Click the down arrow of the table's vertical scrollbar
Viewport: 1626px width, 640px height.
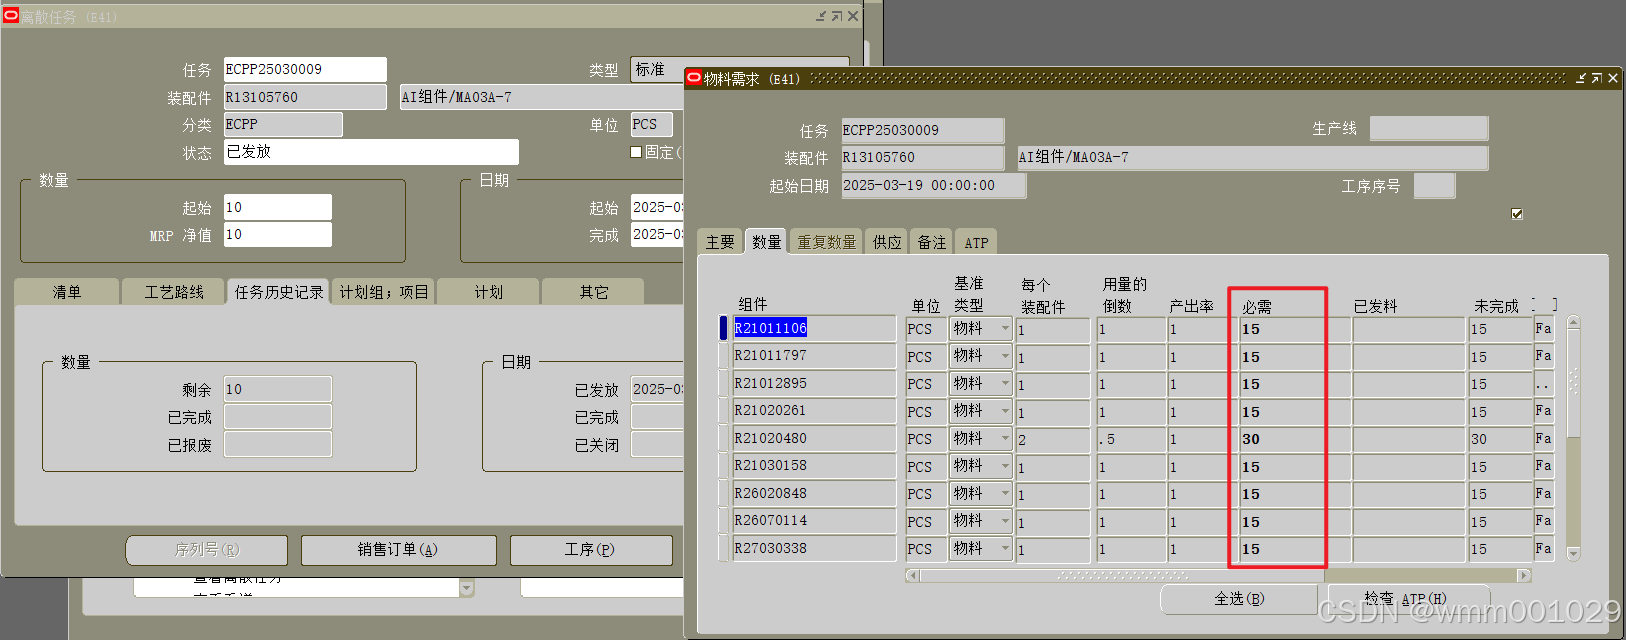tap(1573, 554)
